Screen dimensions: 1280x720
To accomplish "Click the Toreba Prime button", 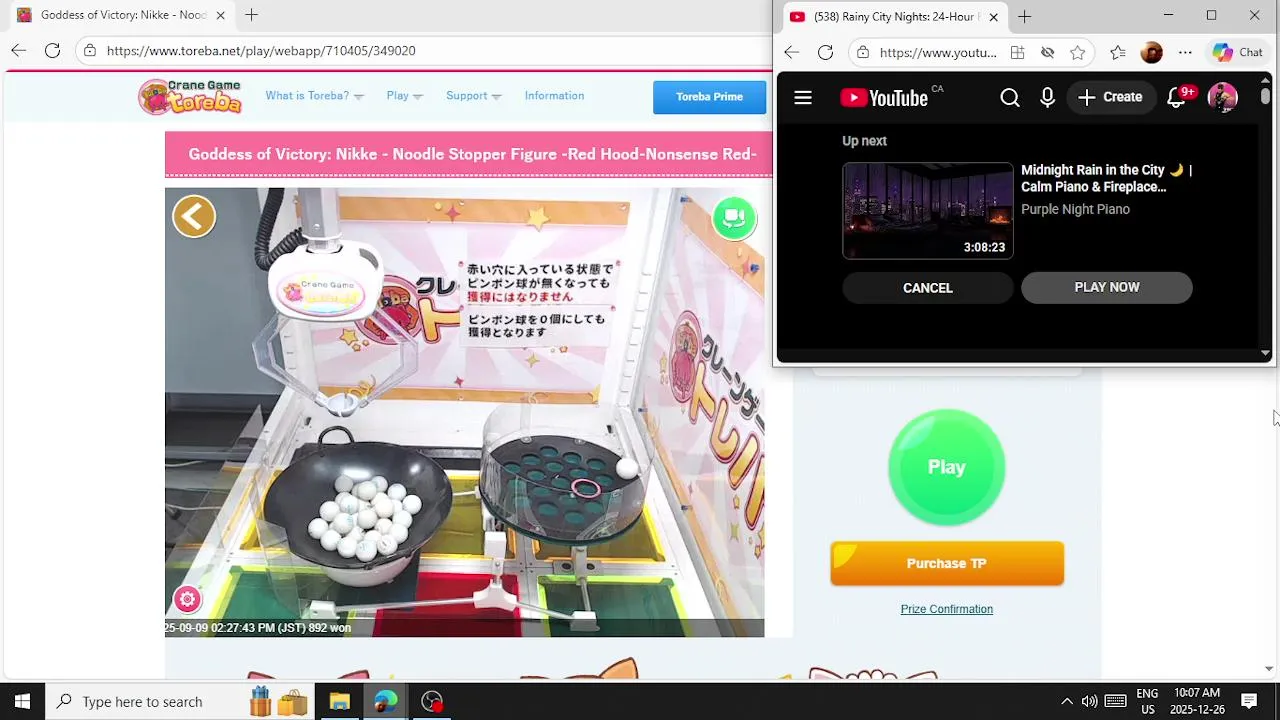I will coord(709,97).
